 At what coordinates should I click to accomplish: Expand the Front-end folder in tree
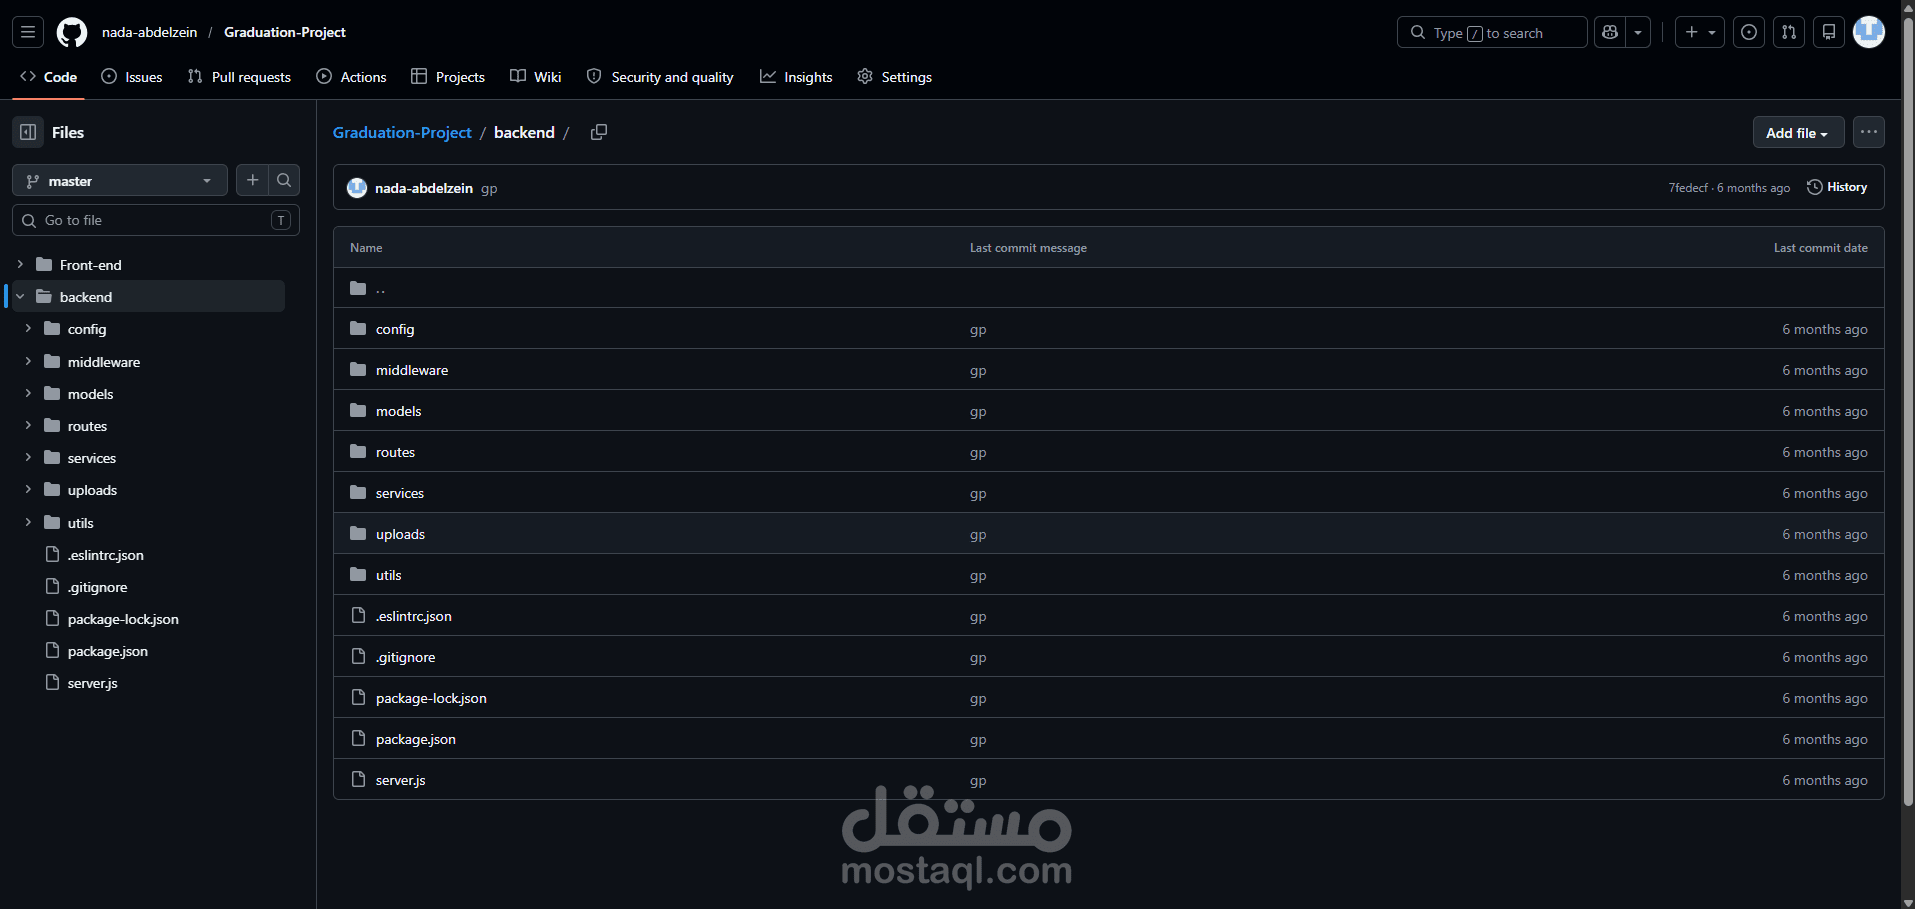click(x=20, y=264)
